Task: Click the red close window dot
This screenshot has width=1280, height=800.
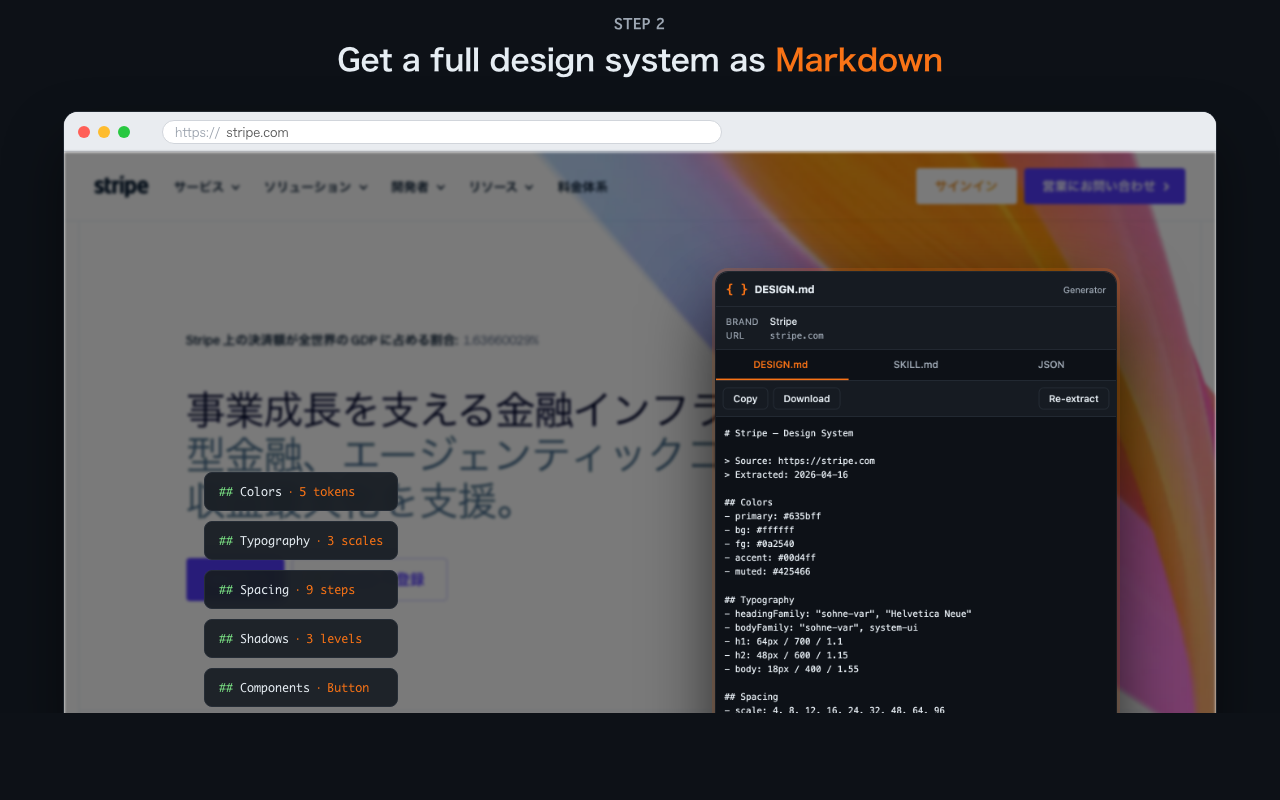Action: coord(84,132)
